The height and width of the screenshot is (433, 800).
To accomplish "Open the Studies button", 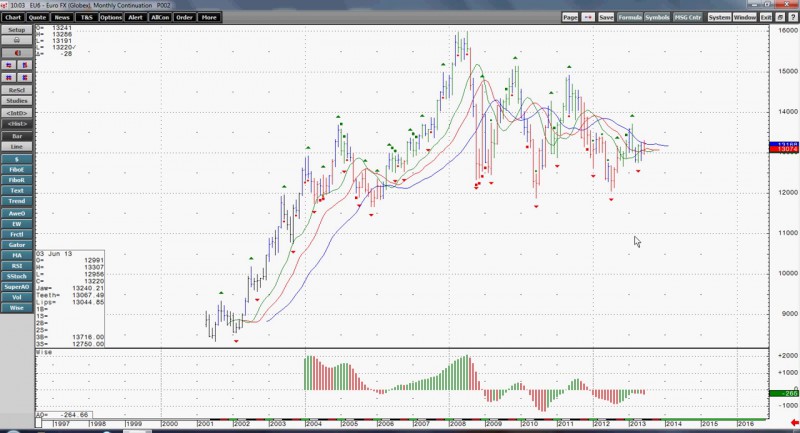I will coord(17,101).
